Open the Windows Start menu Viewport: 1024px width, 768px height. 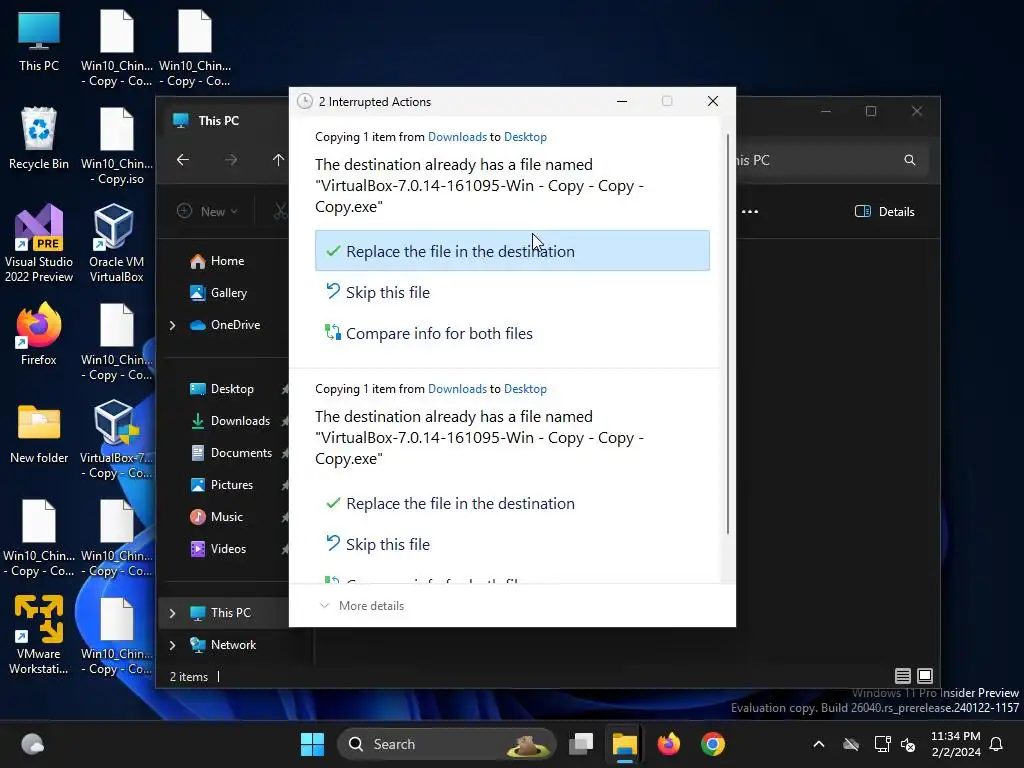pos(312,744)
